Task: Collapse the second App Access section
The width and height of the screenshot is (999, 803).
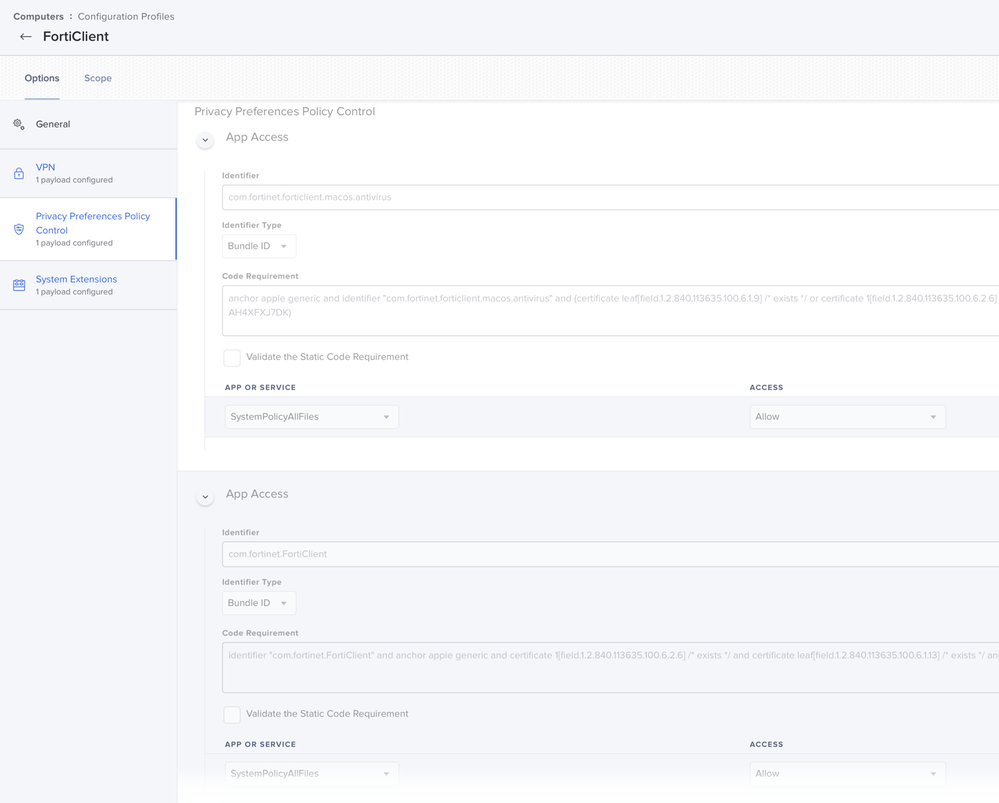Action: (205, 496)
